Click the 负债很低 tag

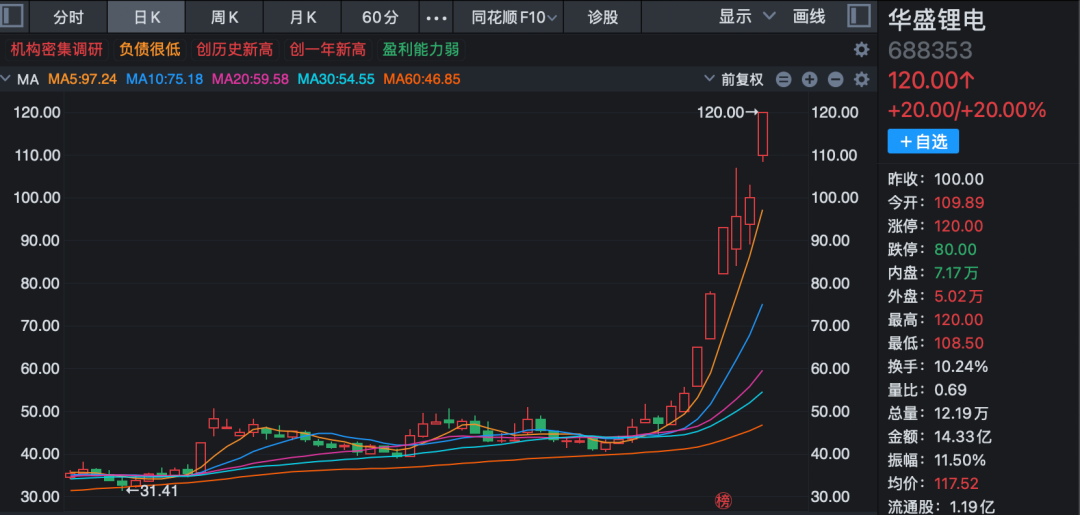click(149, 50)
